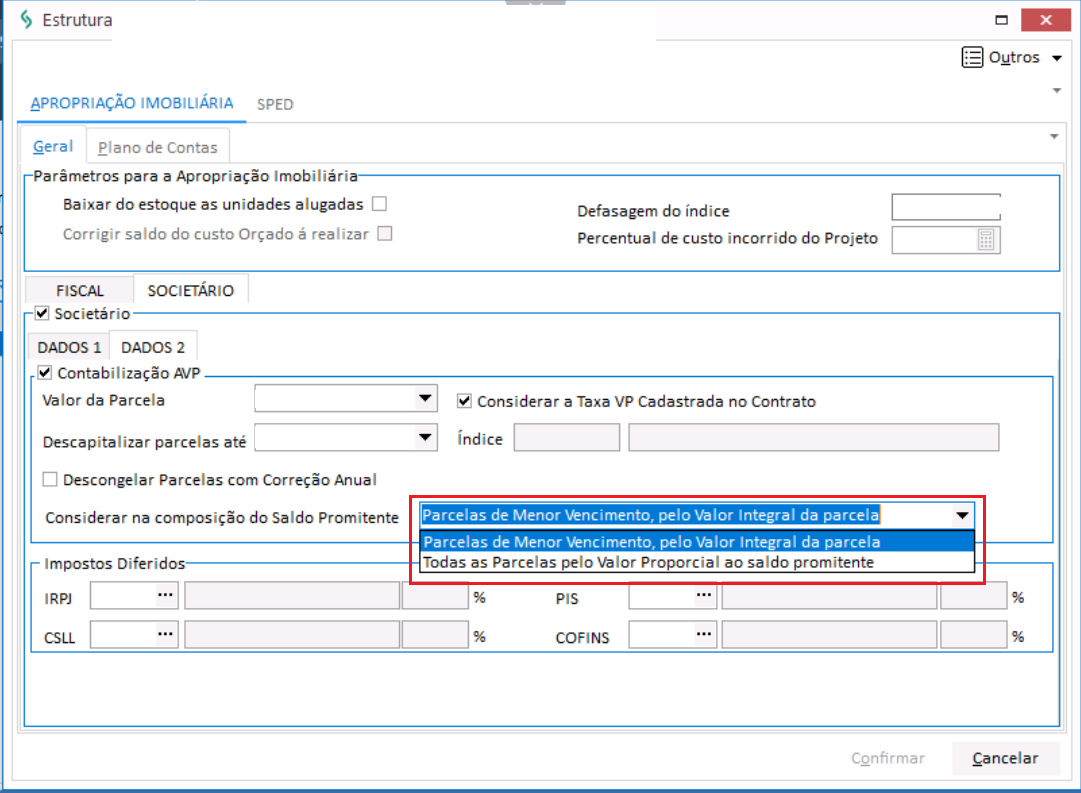Enable Baixar do estoque as unidades alugadas
The width and height of the screenshot is (1081, 793).
coord(379,205)
